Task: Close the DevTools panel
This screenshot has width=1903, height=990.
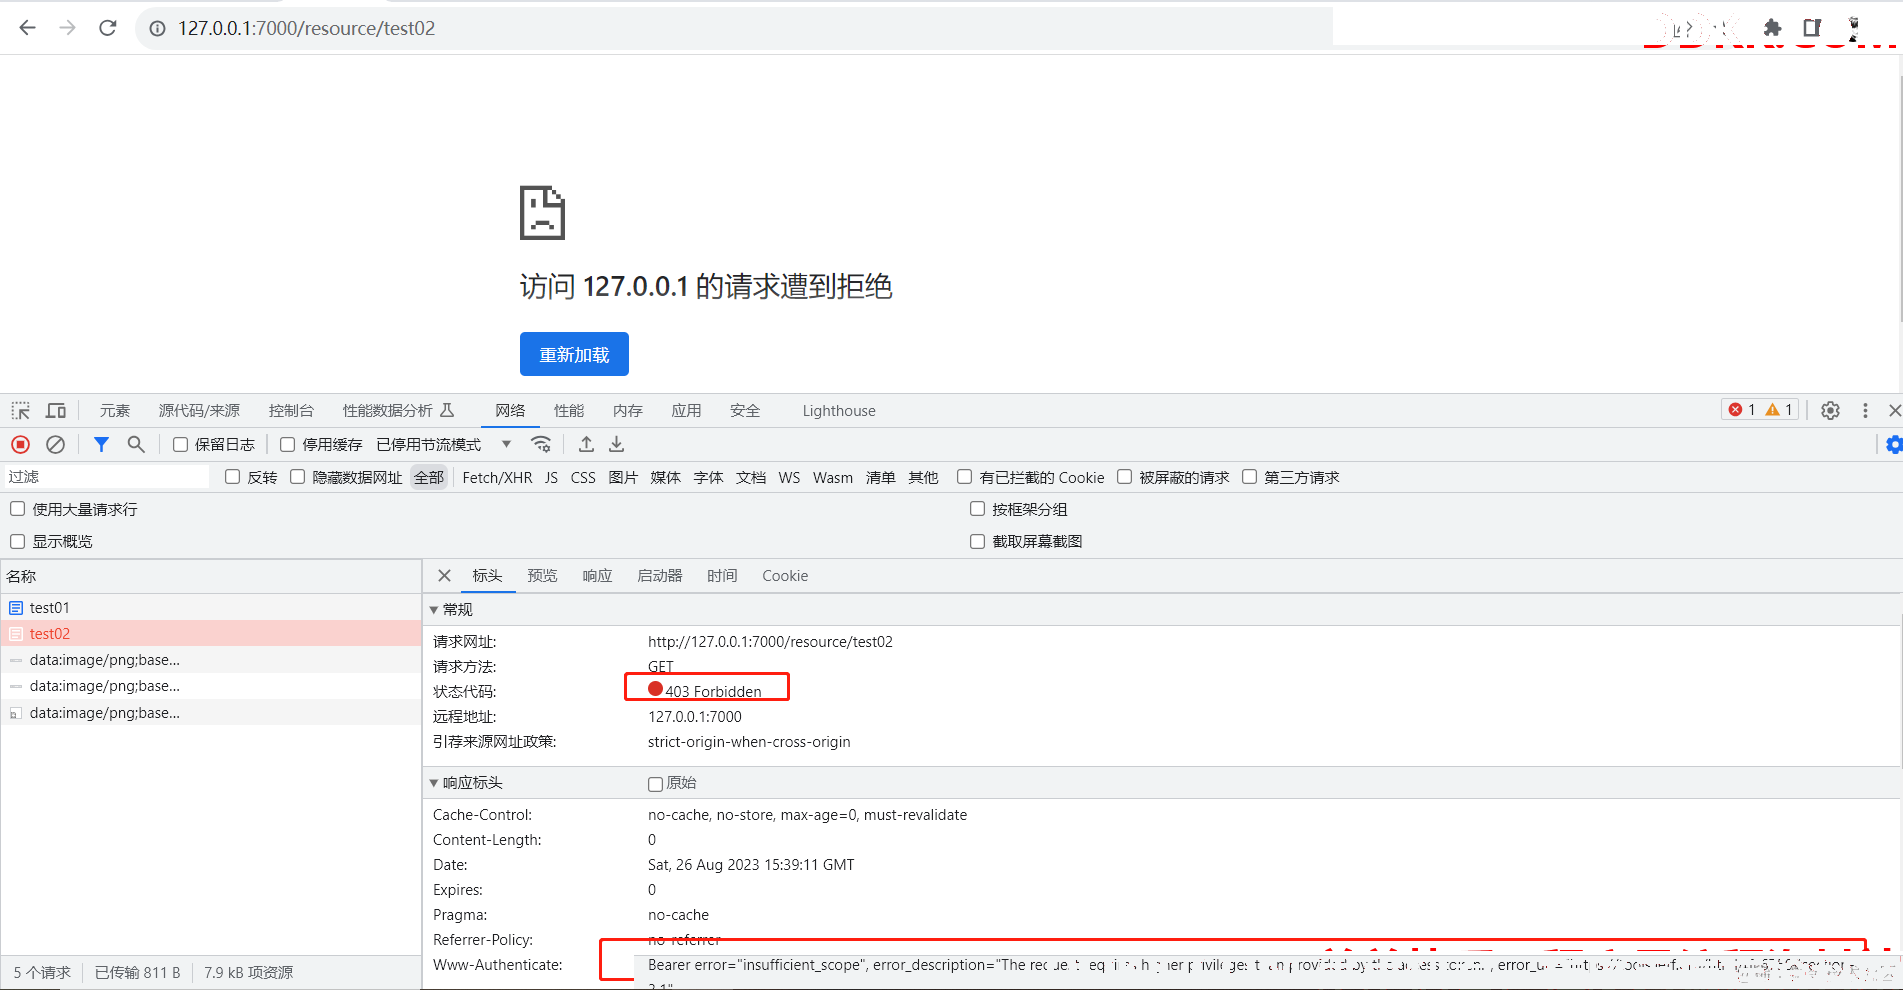Action: pos(1894,411)
